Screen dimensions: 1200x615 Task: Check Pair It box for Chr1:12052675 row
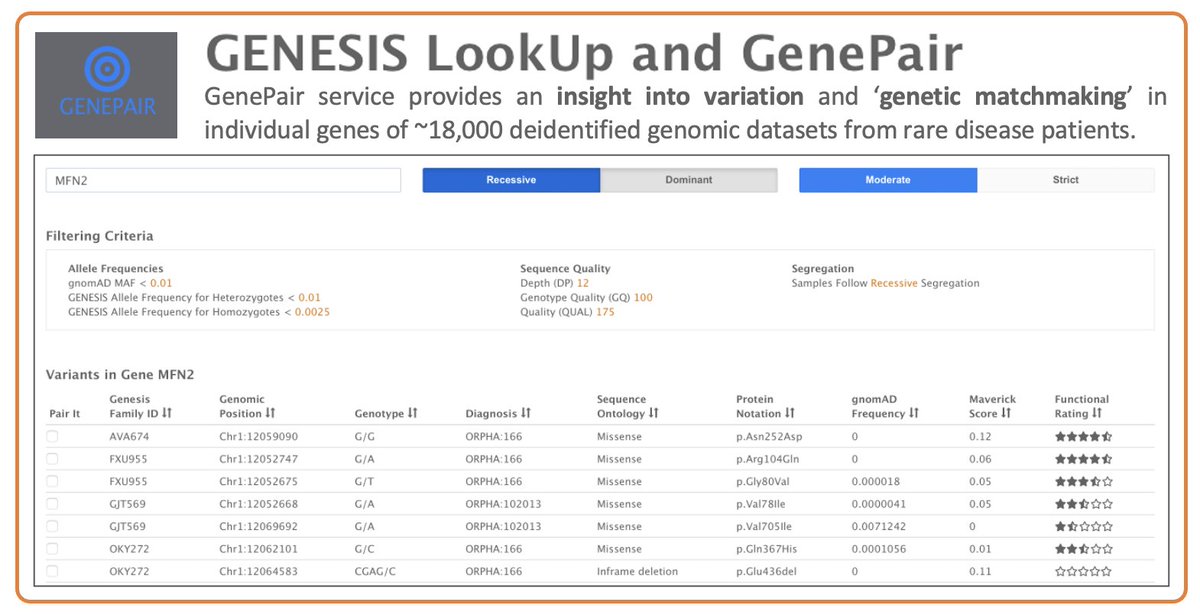tap(52, 481)
